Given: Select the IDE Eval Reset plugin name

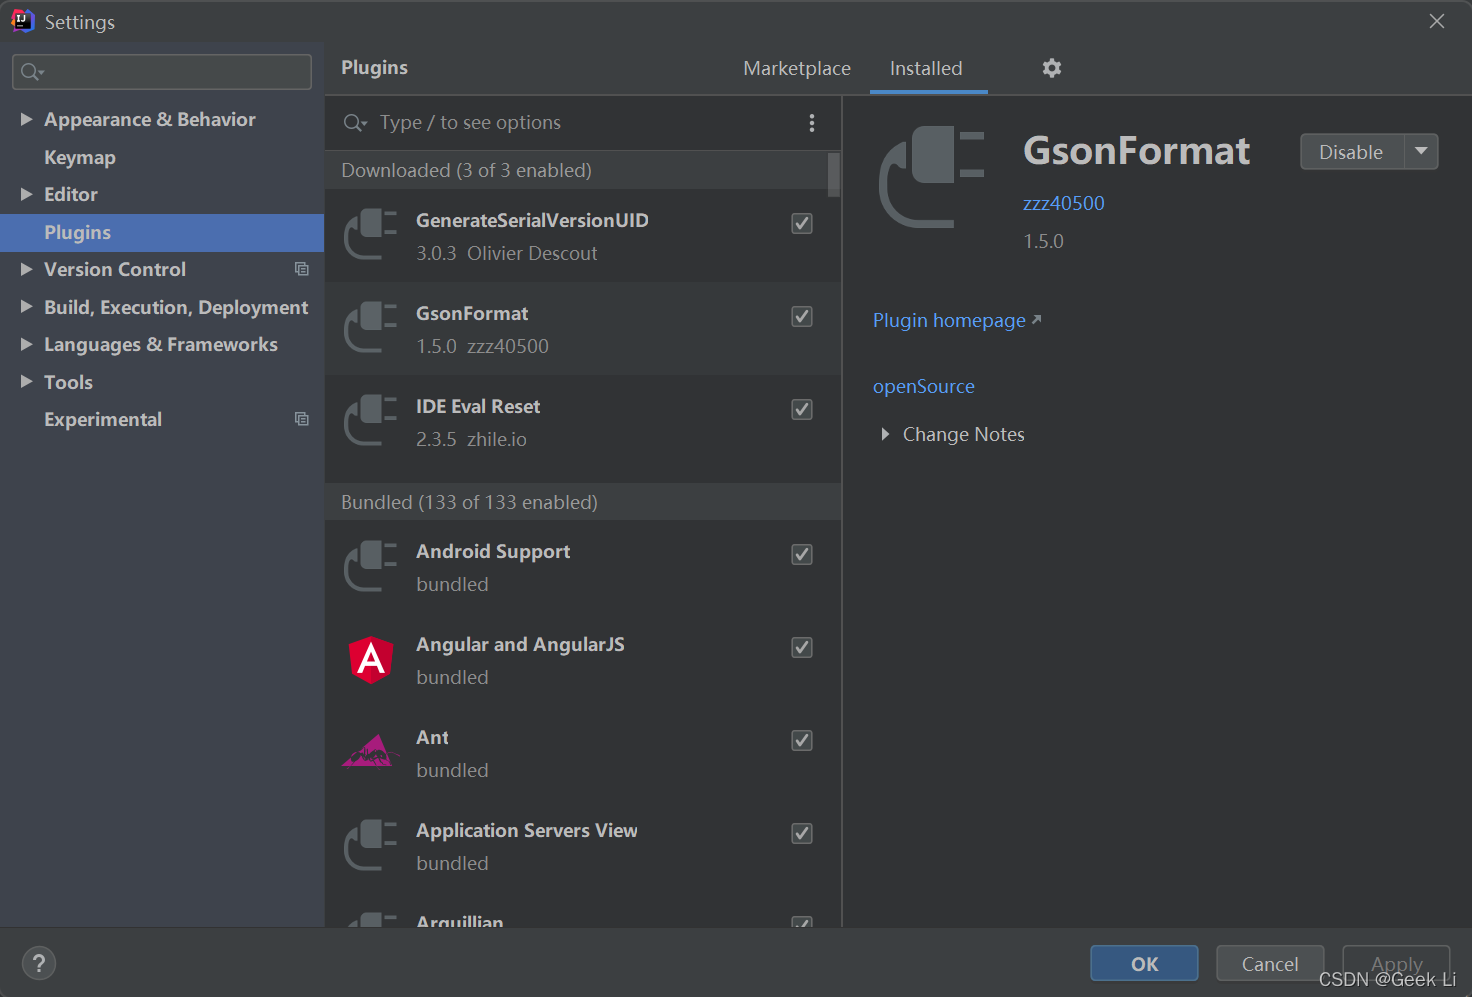Looking at the screenshot, I should click(478, 407).
